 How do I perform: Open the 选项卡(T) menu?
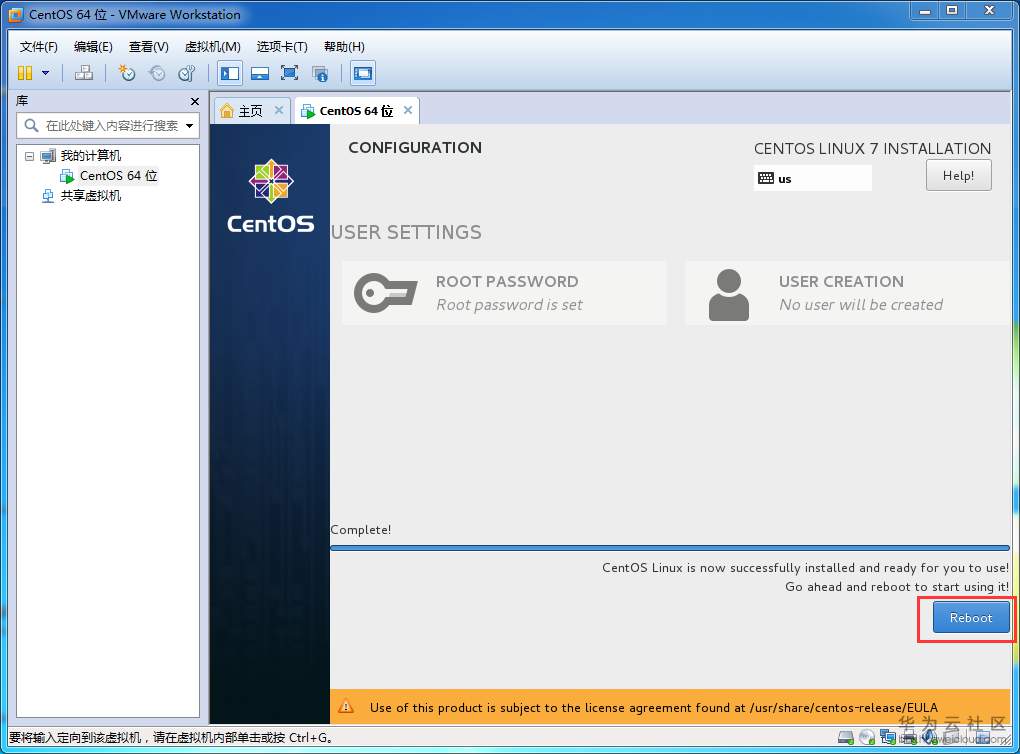click(x=282, y=47)
